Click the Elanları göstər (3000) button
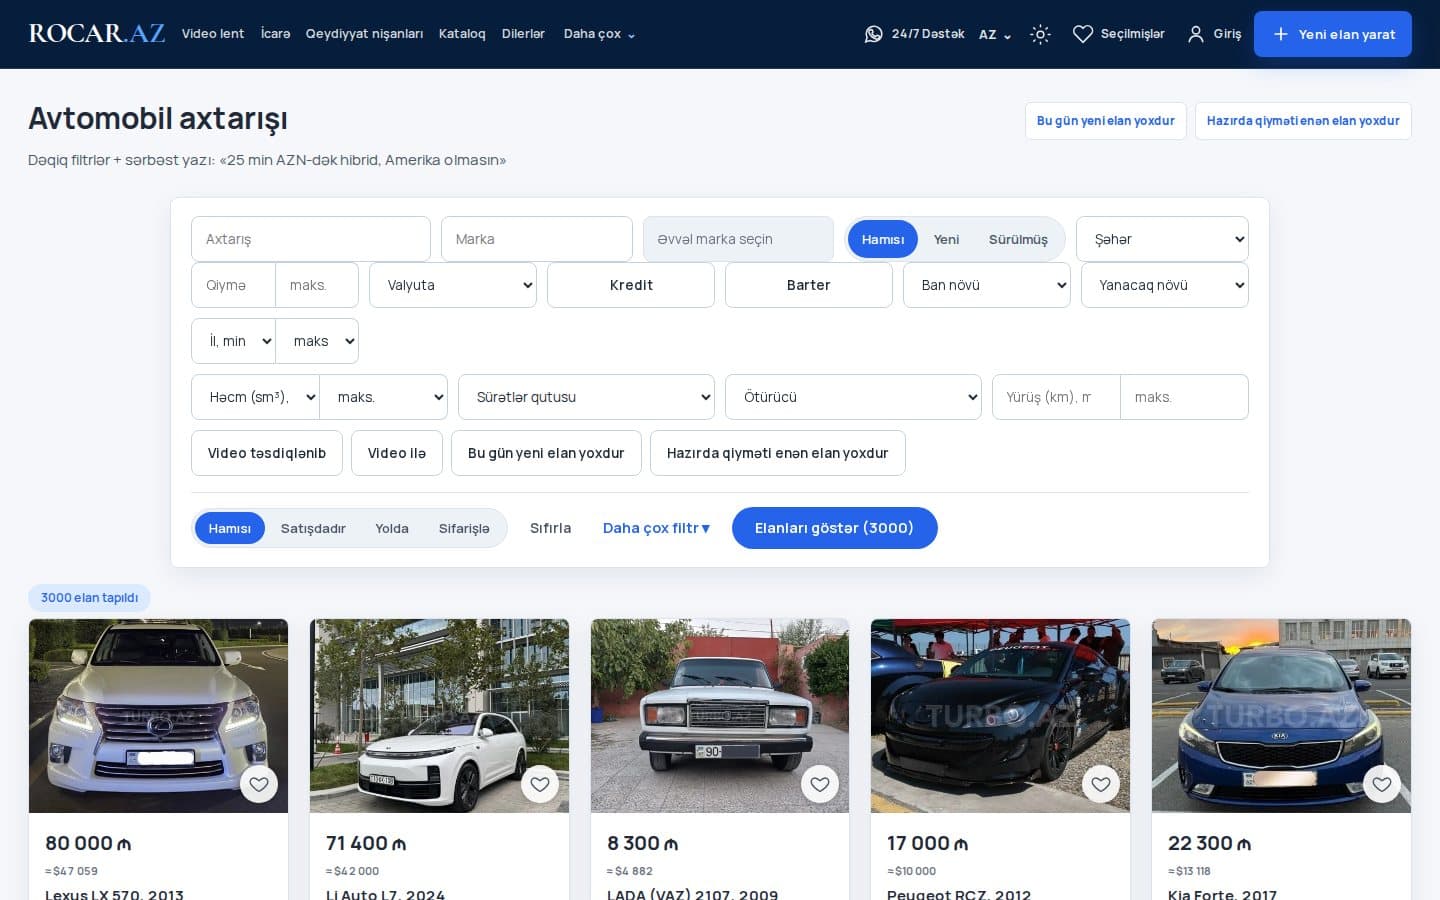1440x900 pixels. [835, 528]
